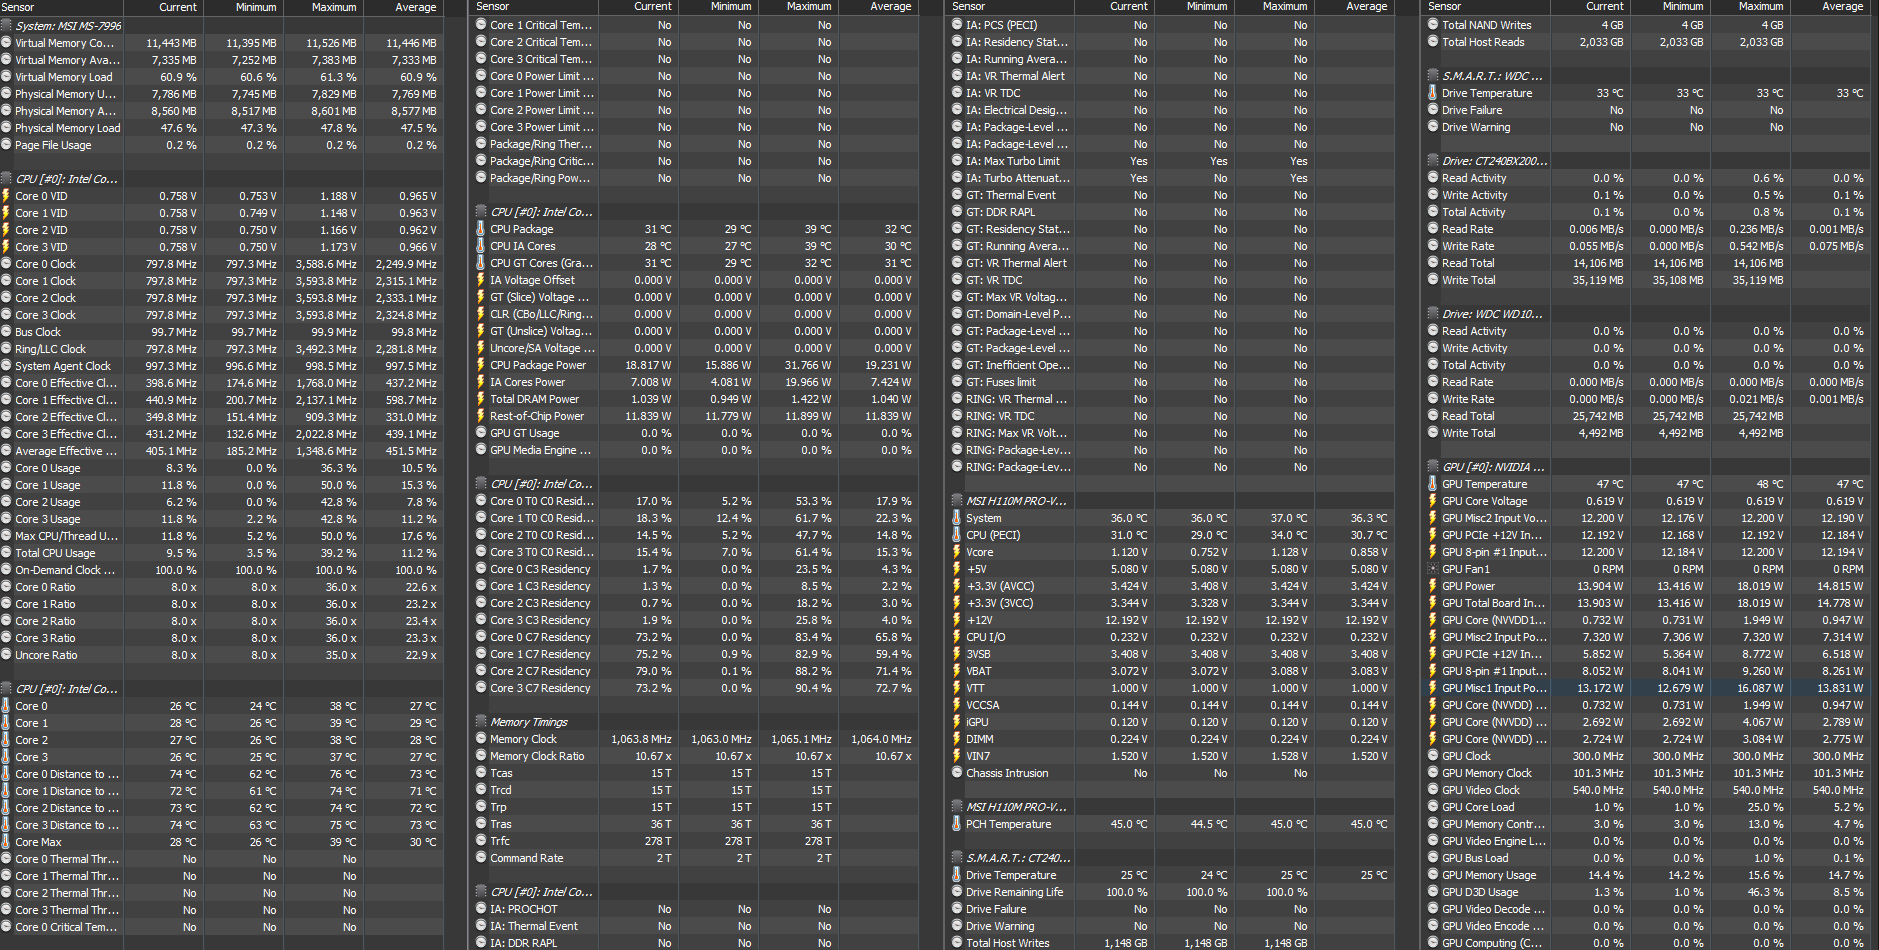Select the GPU Core Voltage row

(1649, 501)
